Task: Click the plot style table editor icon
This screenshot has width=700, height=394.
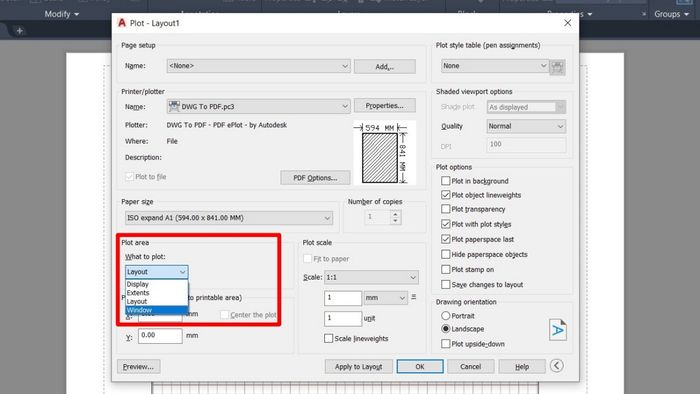Action: click(x=557, y=67)
